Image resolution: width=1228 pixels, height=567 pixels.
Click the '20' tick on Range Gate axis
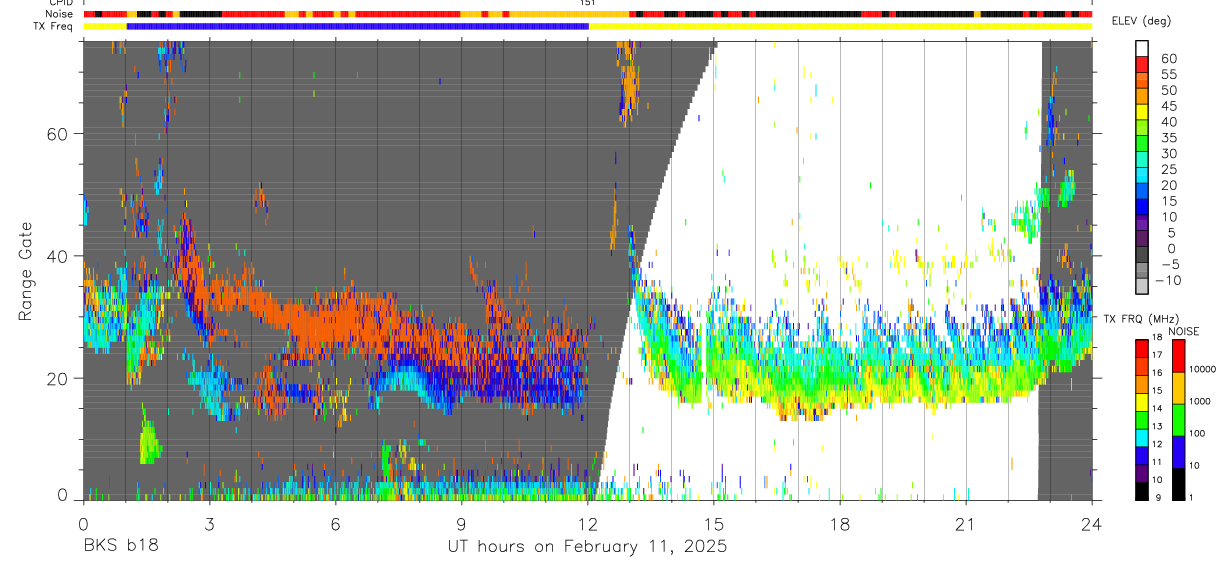click(x=58, y=378)
